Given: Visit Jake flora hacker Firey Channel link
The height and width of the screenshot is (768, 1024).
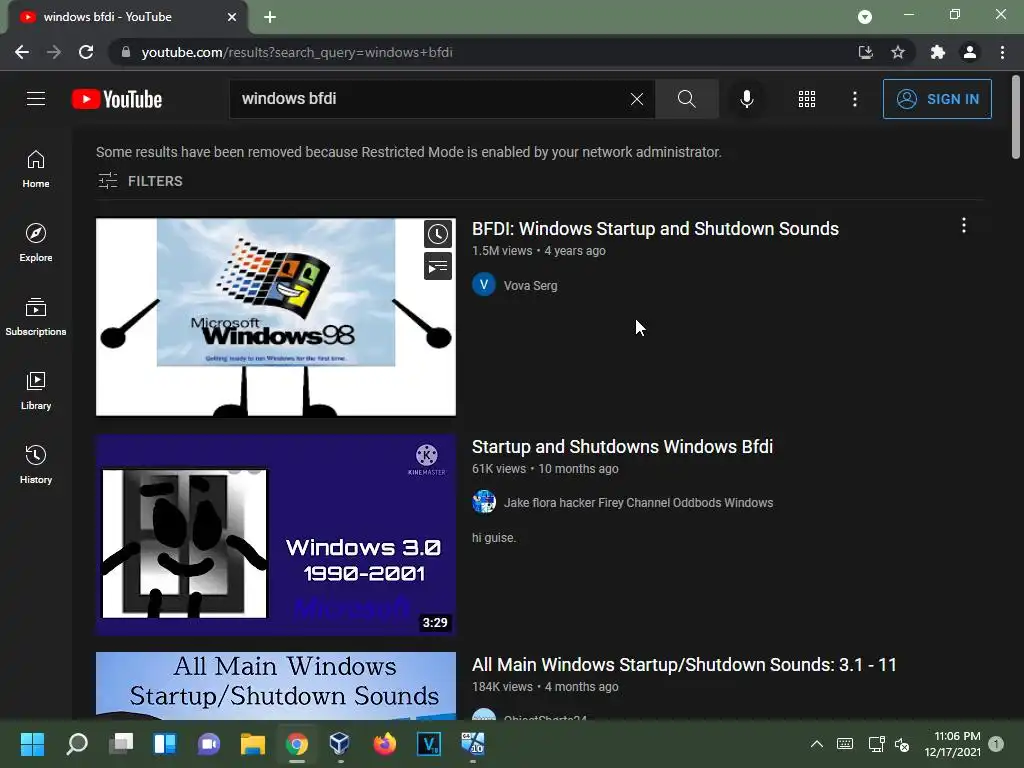Looking at the screenshot, I should click(x=638, y=503).
